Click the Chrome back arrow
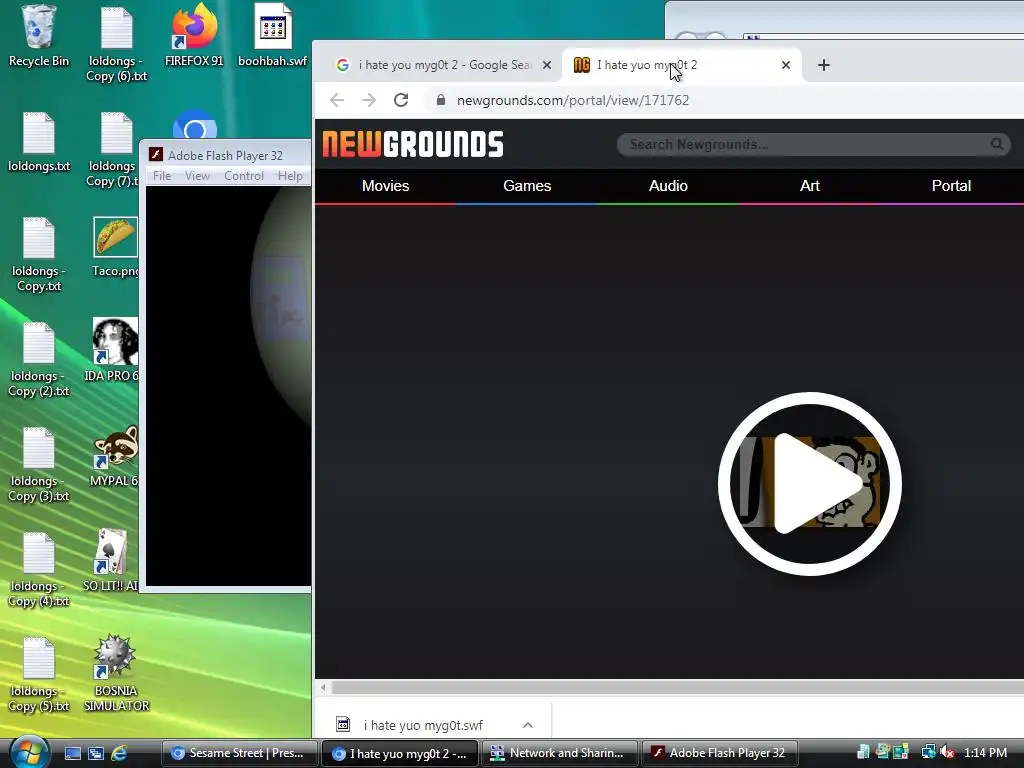 [337, 100]
